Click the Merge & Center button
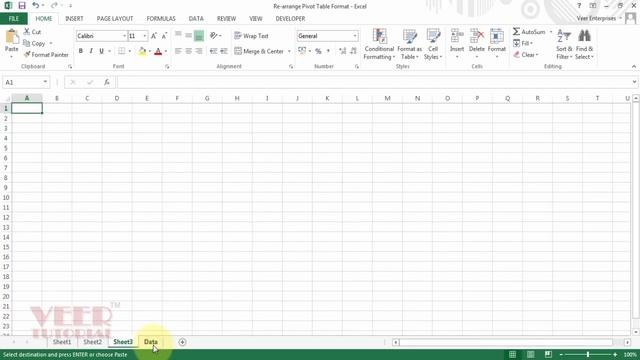Screen dimensions: 640x360 pos(259,51)
